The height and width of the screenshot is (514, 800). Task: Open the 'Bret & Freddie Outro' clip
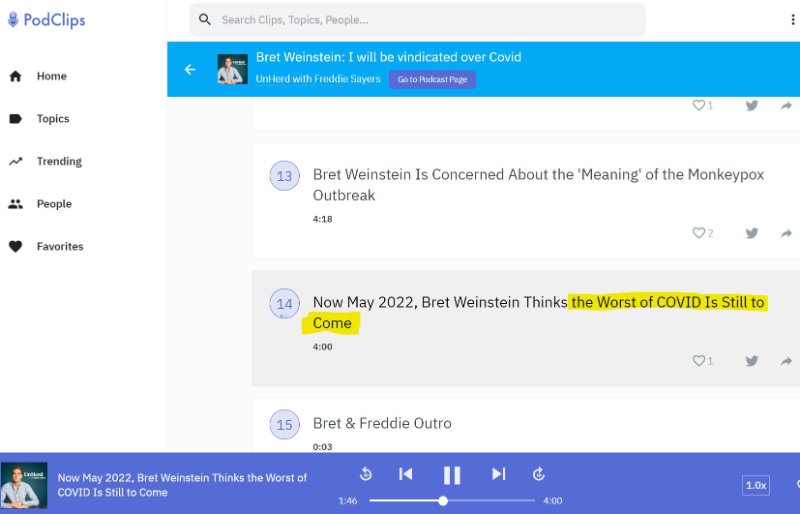(x=382, y=423)
